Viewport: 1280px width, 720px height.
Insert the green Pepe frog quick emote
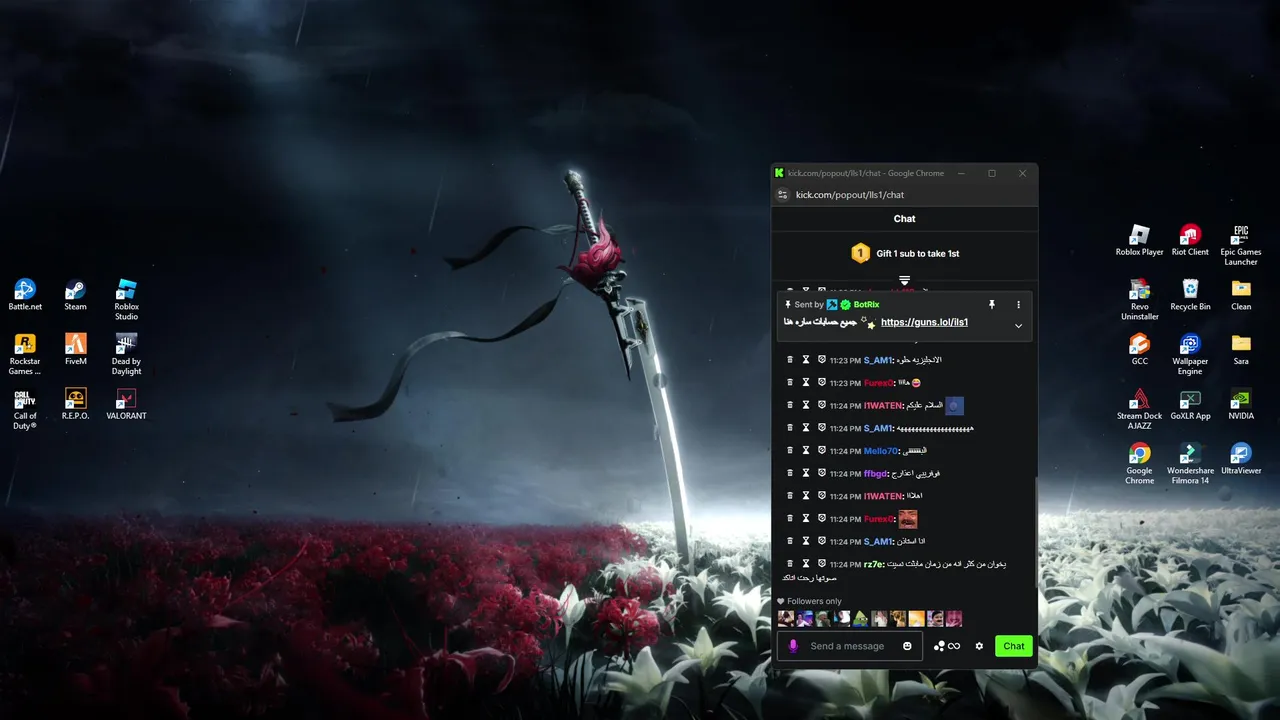[x=861, y=619]
